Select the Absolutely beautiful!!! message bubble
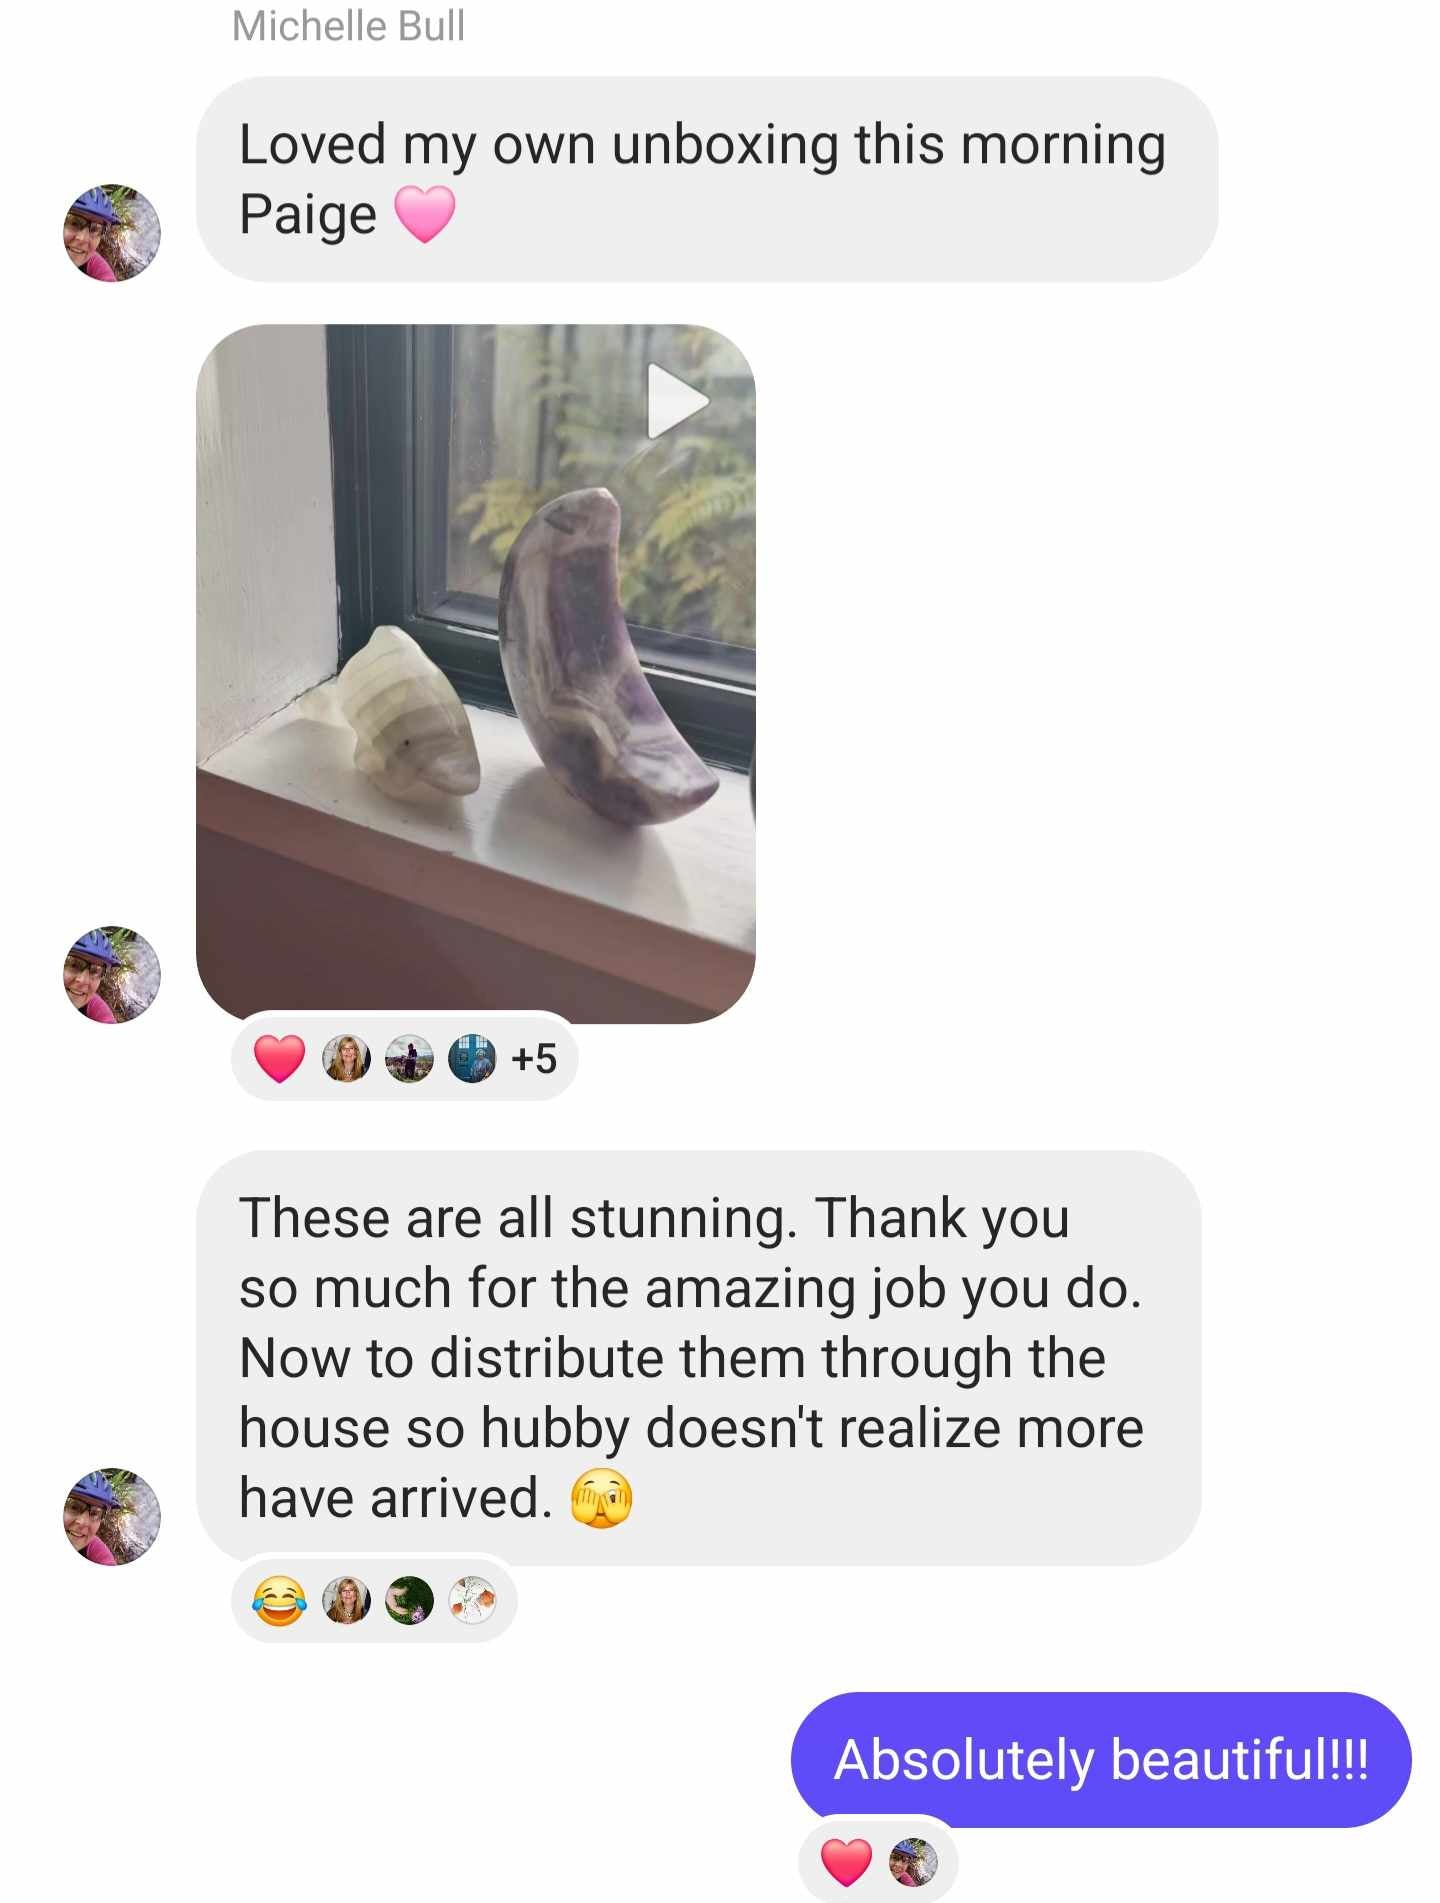Image resolution: width=1440 pixels, height=1903 pixels. point(1101,1760)
